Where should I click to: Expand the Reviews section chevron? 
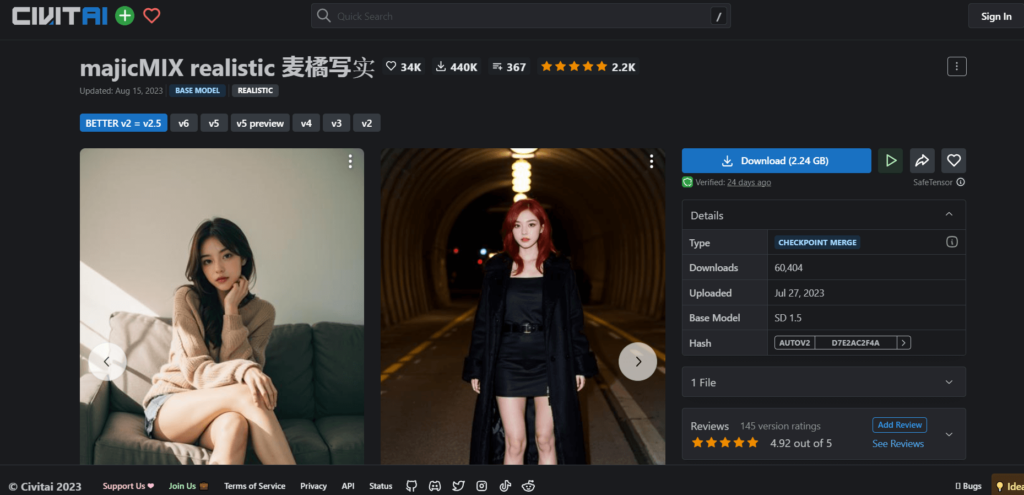tap(949, 434)
